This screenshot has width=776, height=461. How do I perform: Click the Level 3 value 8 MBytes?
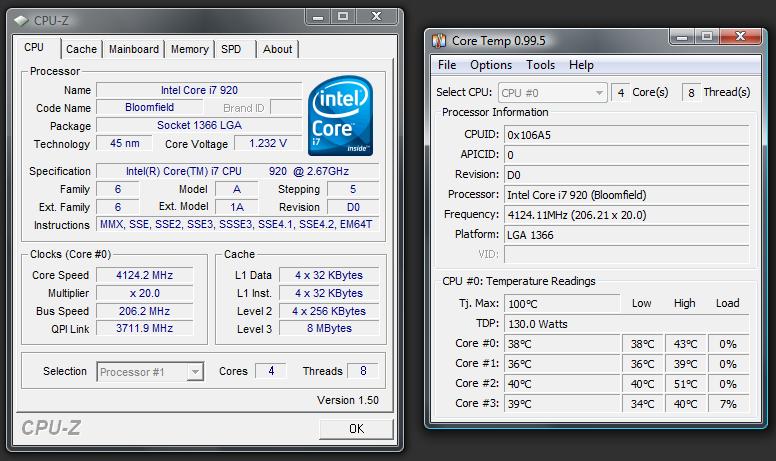coord(329,328)
